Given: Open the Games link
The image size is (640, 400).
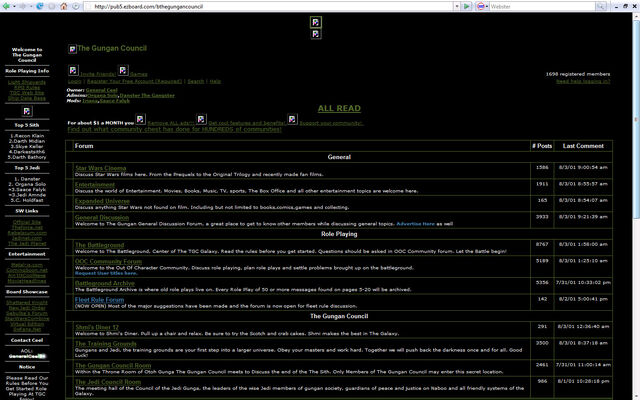Looking at the screenshot, I should 139,74.
